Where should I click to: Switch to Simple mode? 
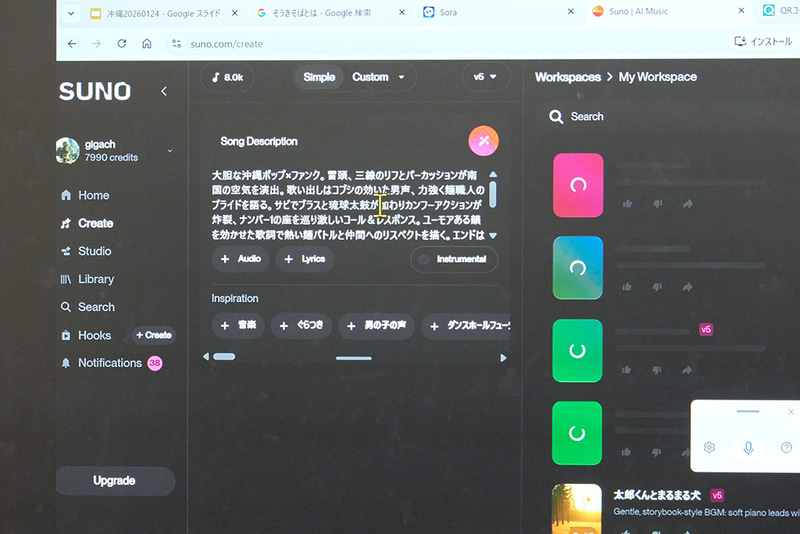(319, 78)
